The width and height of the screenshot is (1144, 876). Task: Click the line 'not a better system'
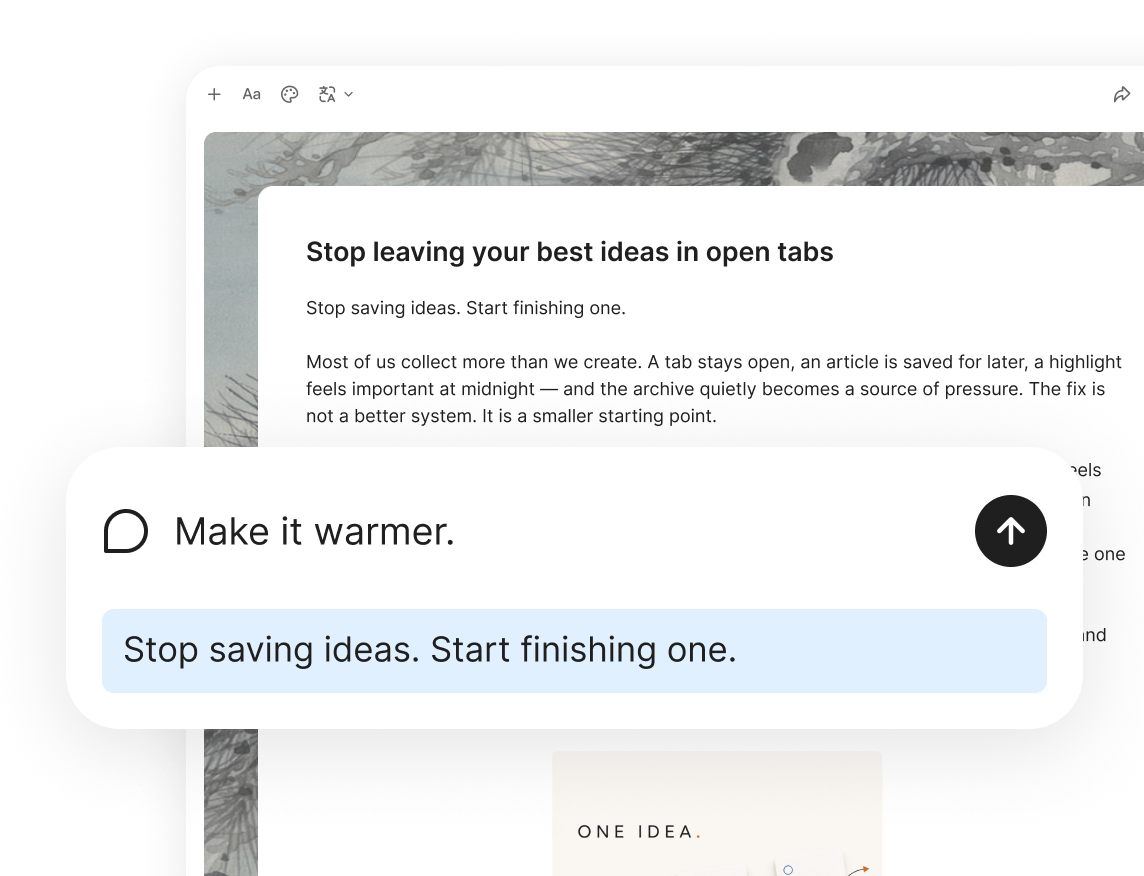511,416
